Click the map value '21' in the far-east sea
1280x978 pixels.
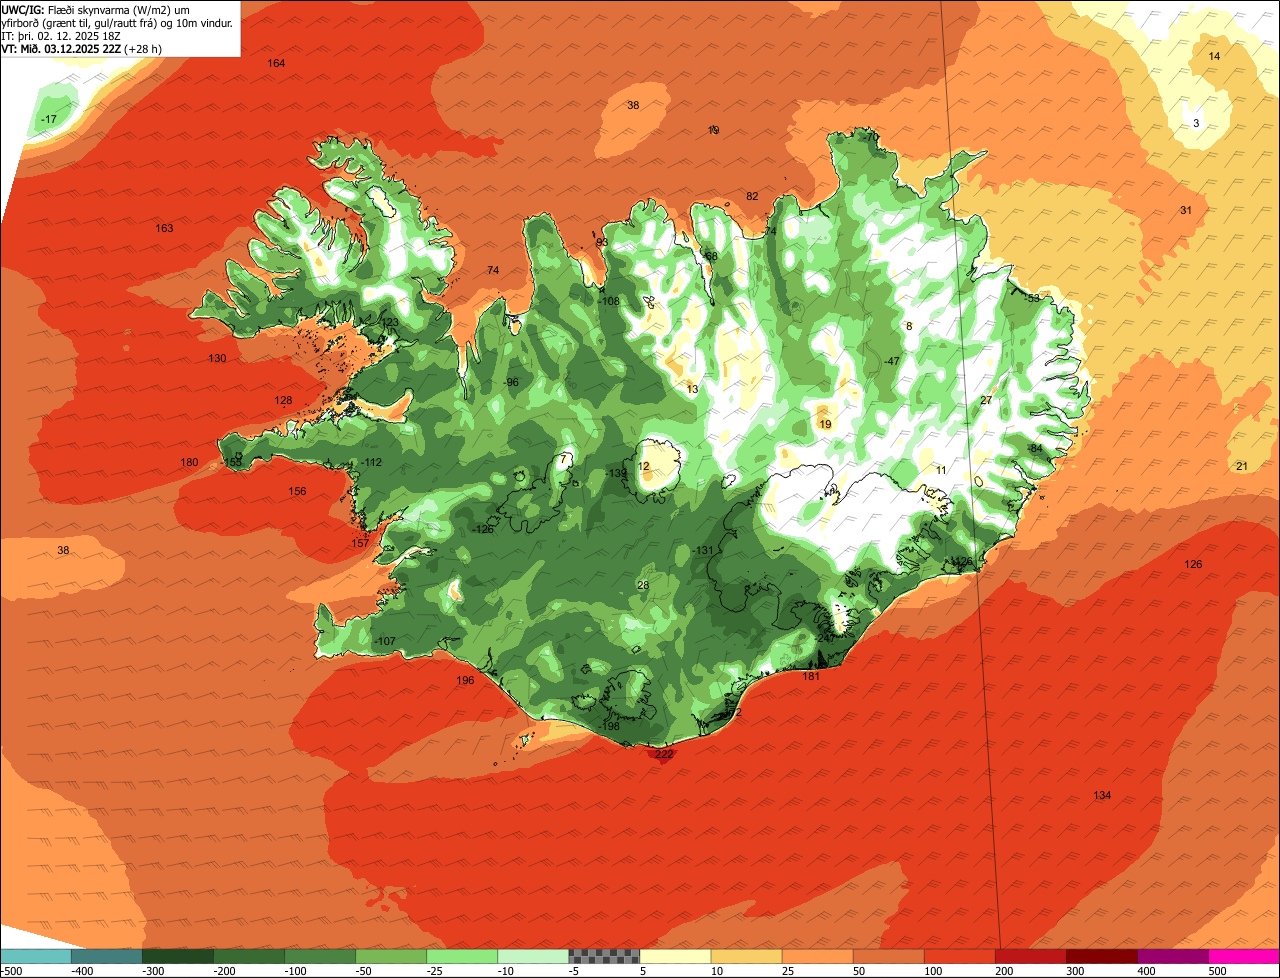(x=1242, y=467)
